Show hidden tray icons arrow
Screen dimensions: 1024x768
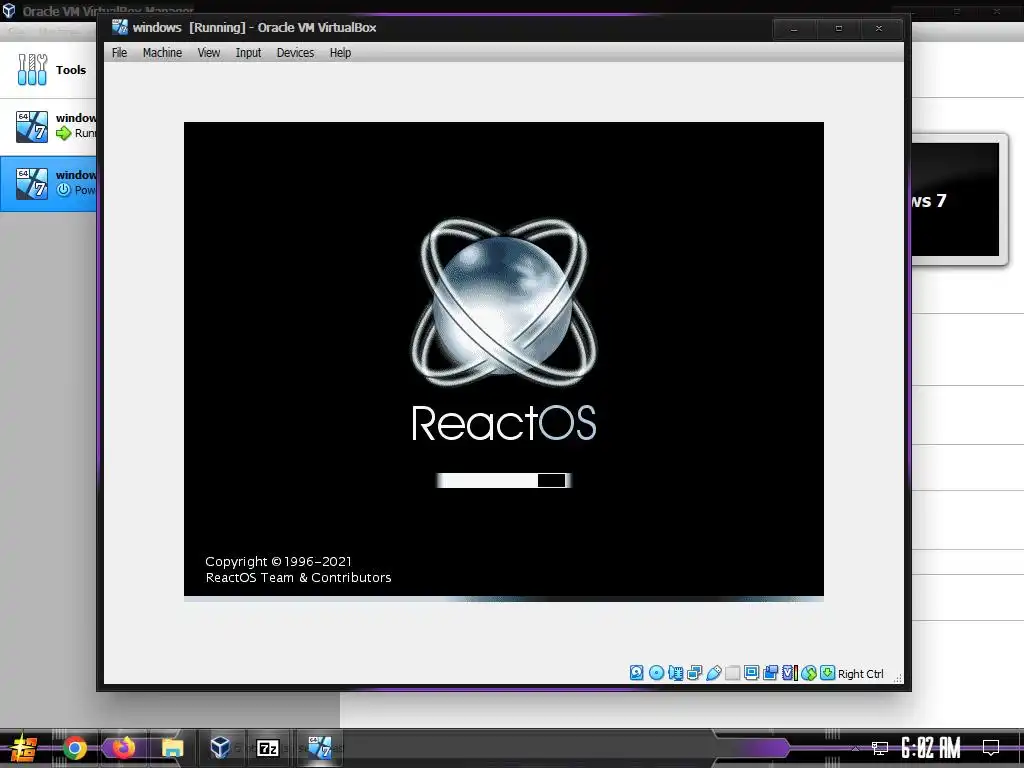pos(855,748)
